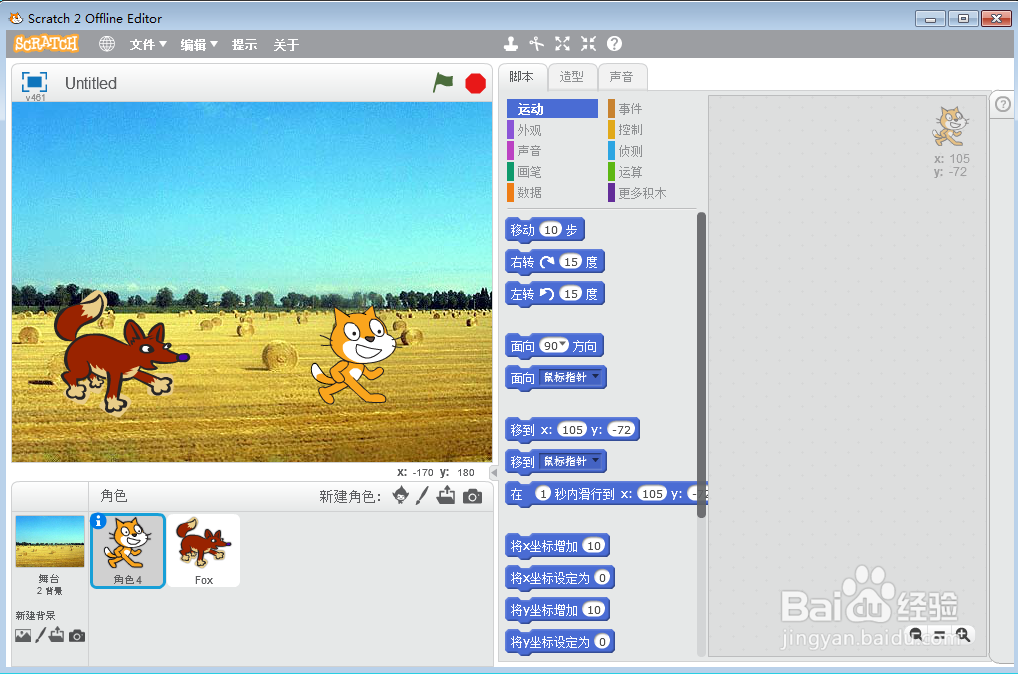Click seconds field in 滑行 block
Screen dimensions: 1018x674
click(543, 493)
